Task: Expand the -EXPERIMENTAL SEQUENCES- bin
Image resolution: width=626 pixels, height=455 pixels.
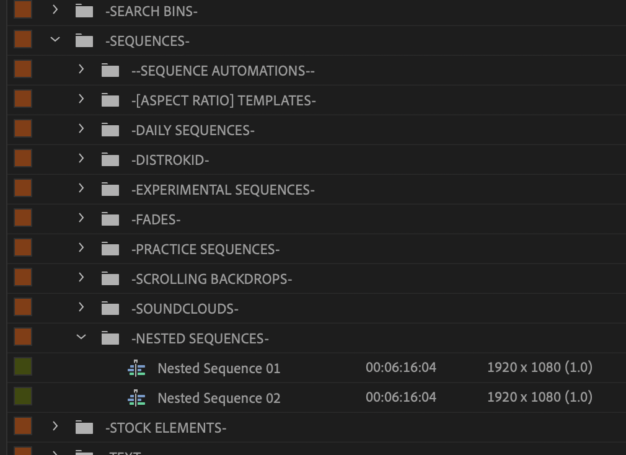Action: pos(82,190)
